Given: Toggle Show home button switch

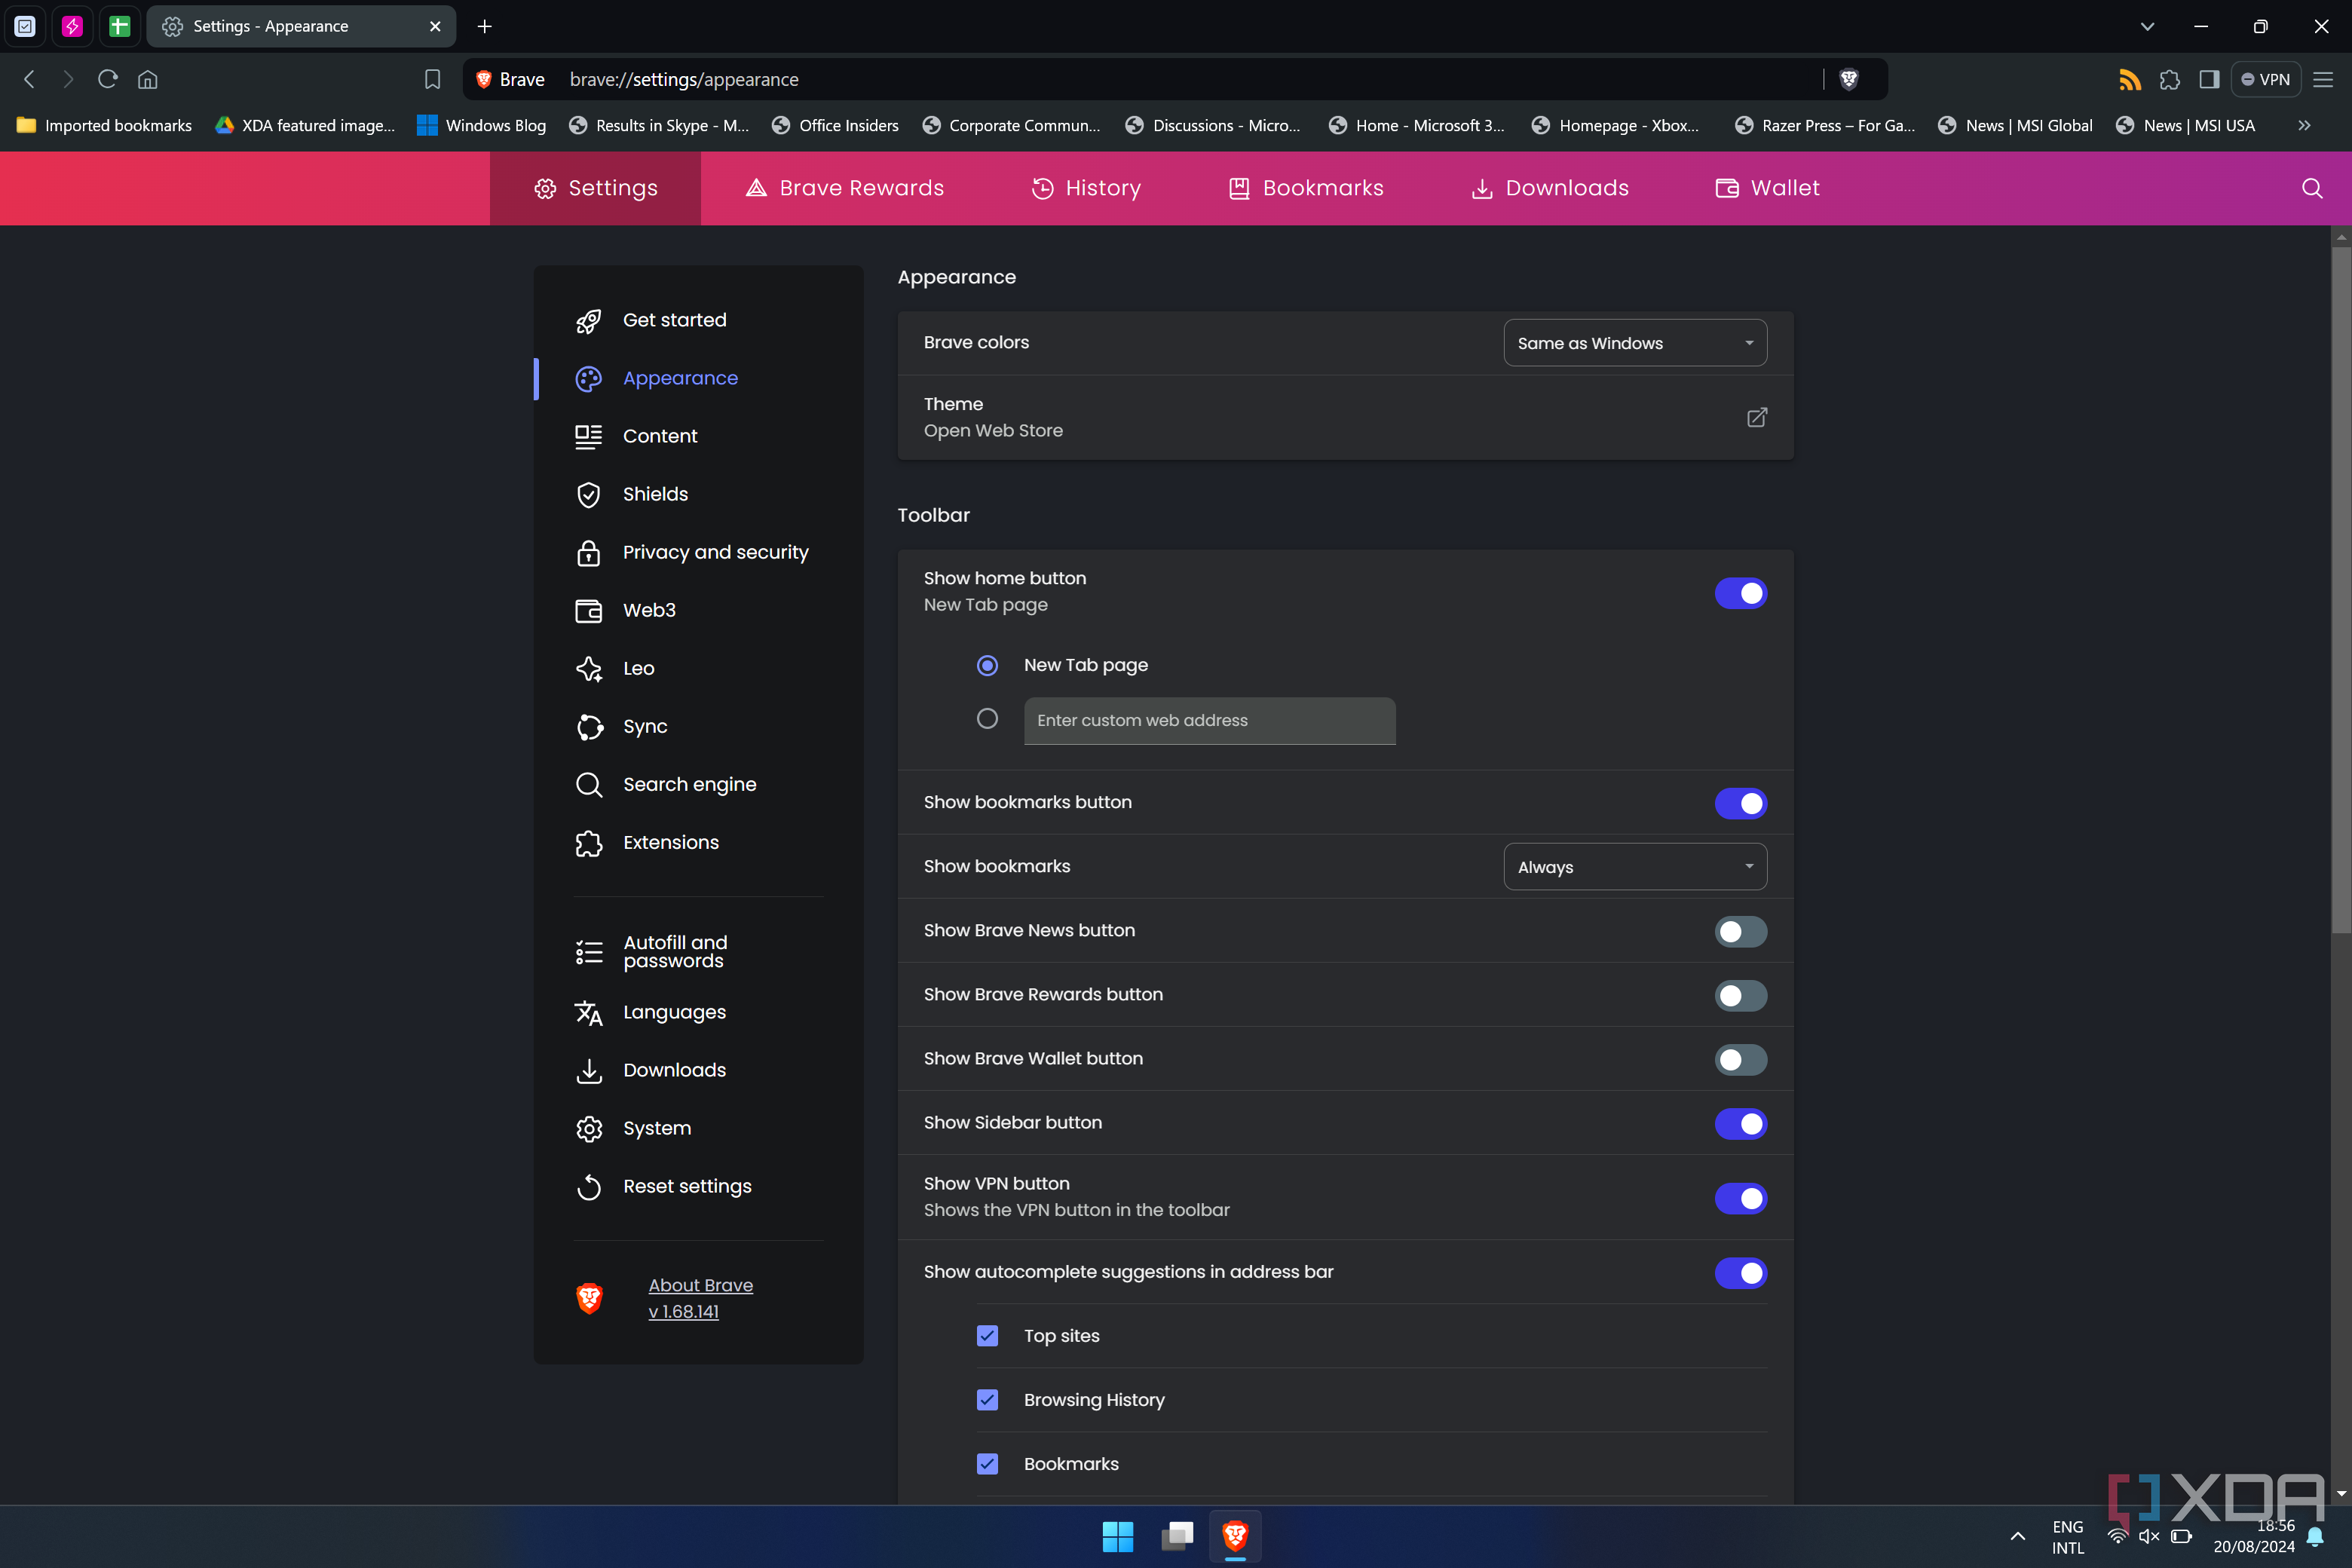Looking at the screenshot, I should 1740,593.
